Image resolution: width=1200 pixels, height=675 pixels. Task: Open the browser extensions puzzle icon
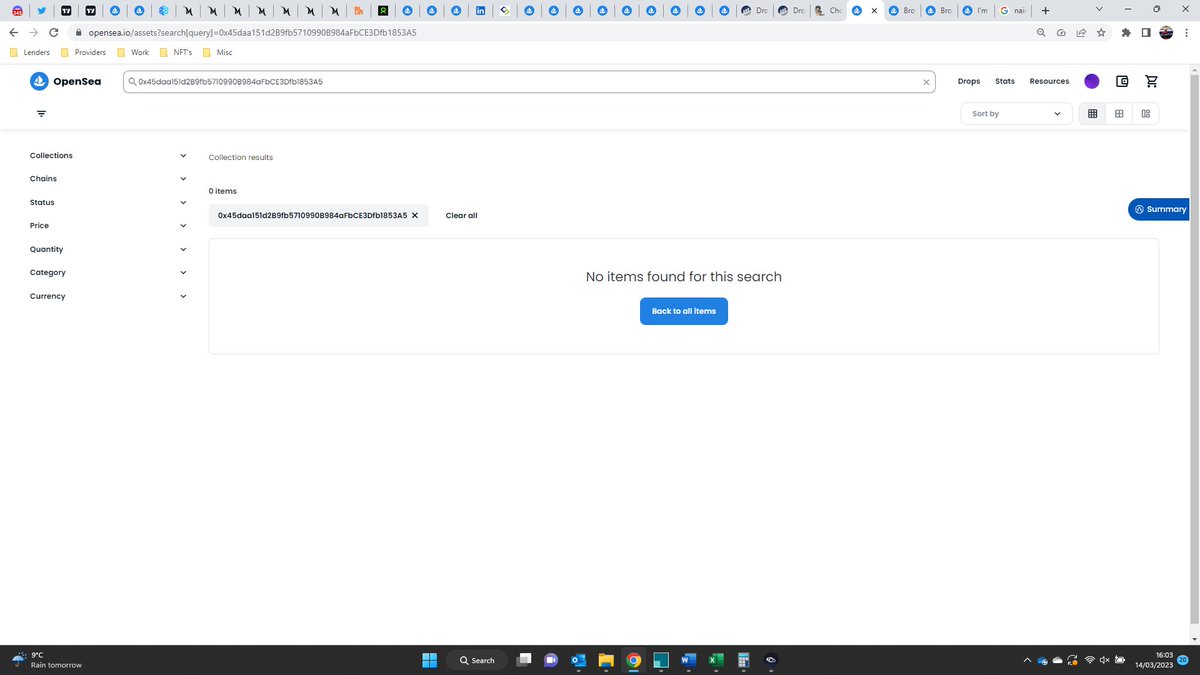[x=1126, y=32]
